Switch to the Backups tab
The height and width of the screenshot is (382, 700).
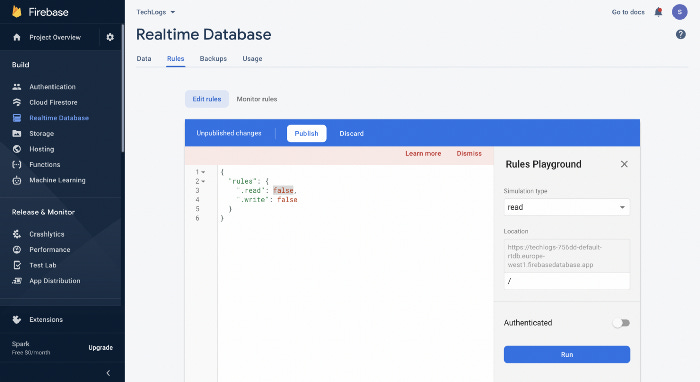click(213, 58)
